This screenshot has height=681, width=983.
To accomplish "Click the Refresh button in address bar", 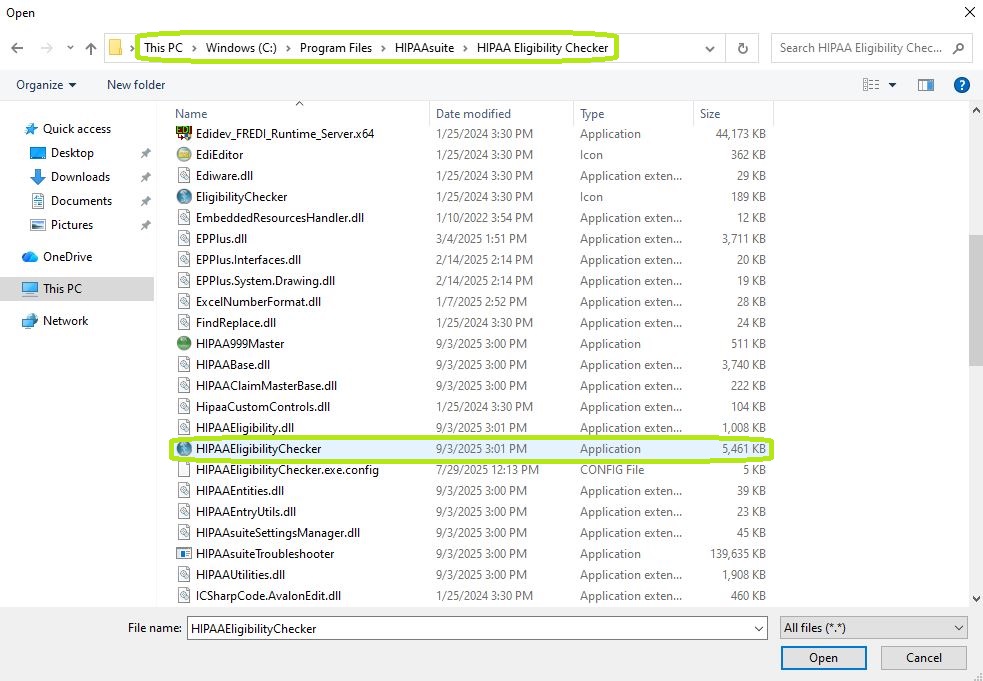I will tap(742, 48).
